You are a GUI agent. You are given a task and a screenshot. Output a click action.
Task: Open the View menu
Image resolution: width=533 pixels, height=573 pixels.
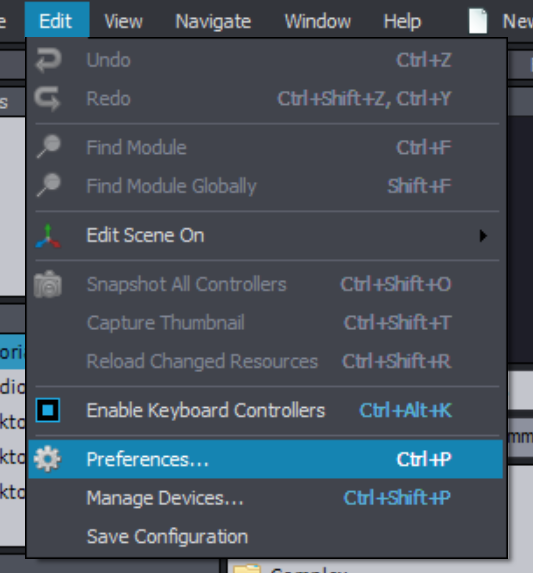(x=123, y=21)
